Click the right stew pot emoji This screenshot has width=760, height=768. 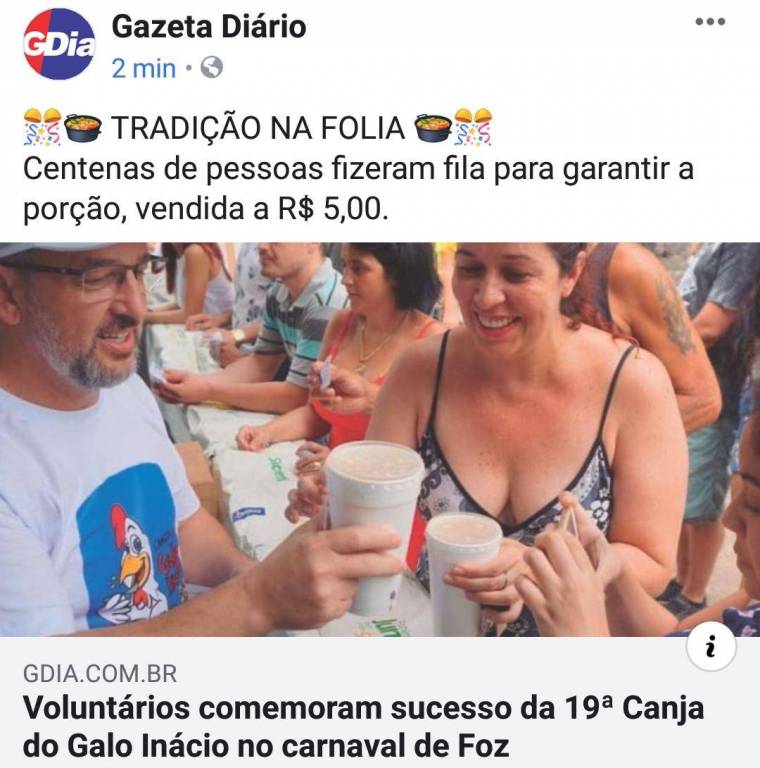pos(433,127)
